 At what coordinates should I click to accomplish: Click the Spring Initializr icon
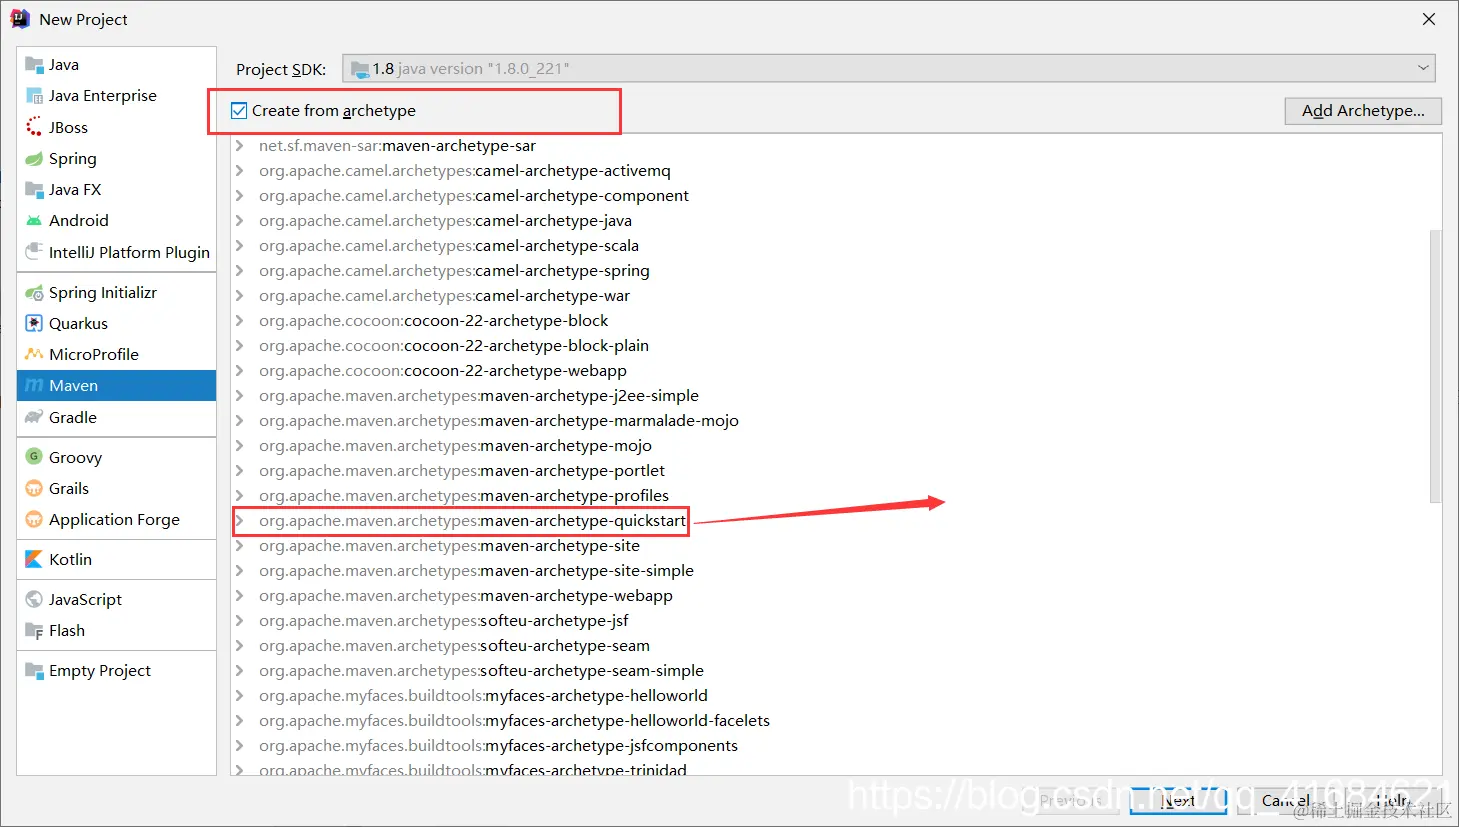pos(34,292)
